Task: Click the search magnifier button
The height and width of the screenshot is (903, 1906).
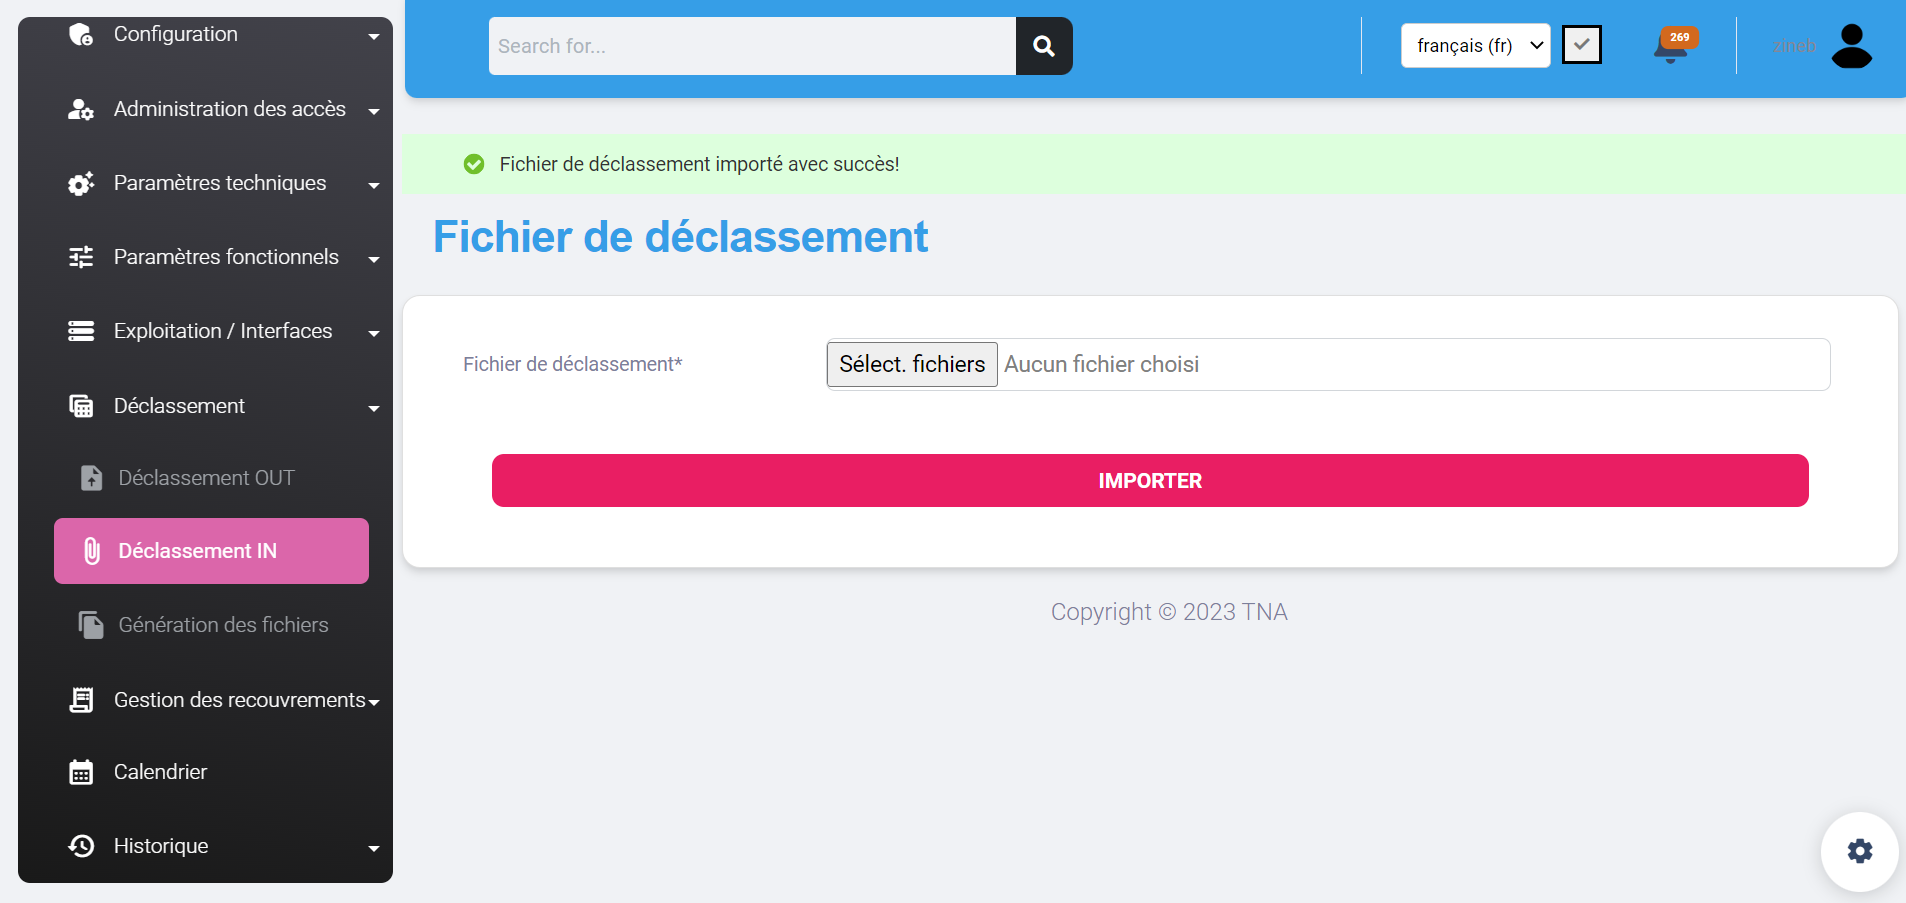Action: tap(1043, 46)
